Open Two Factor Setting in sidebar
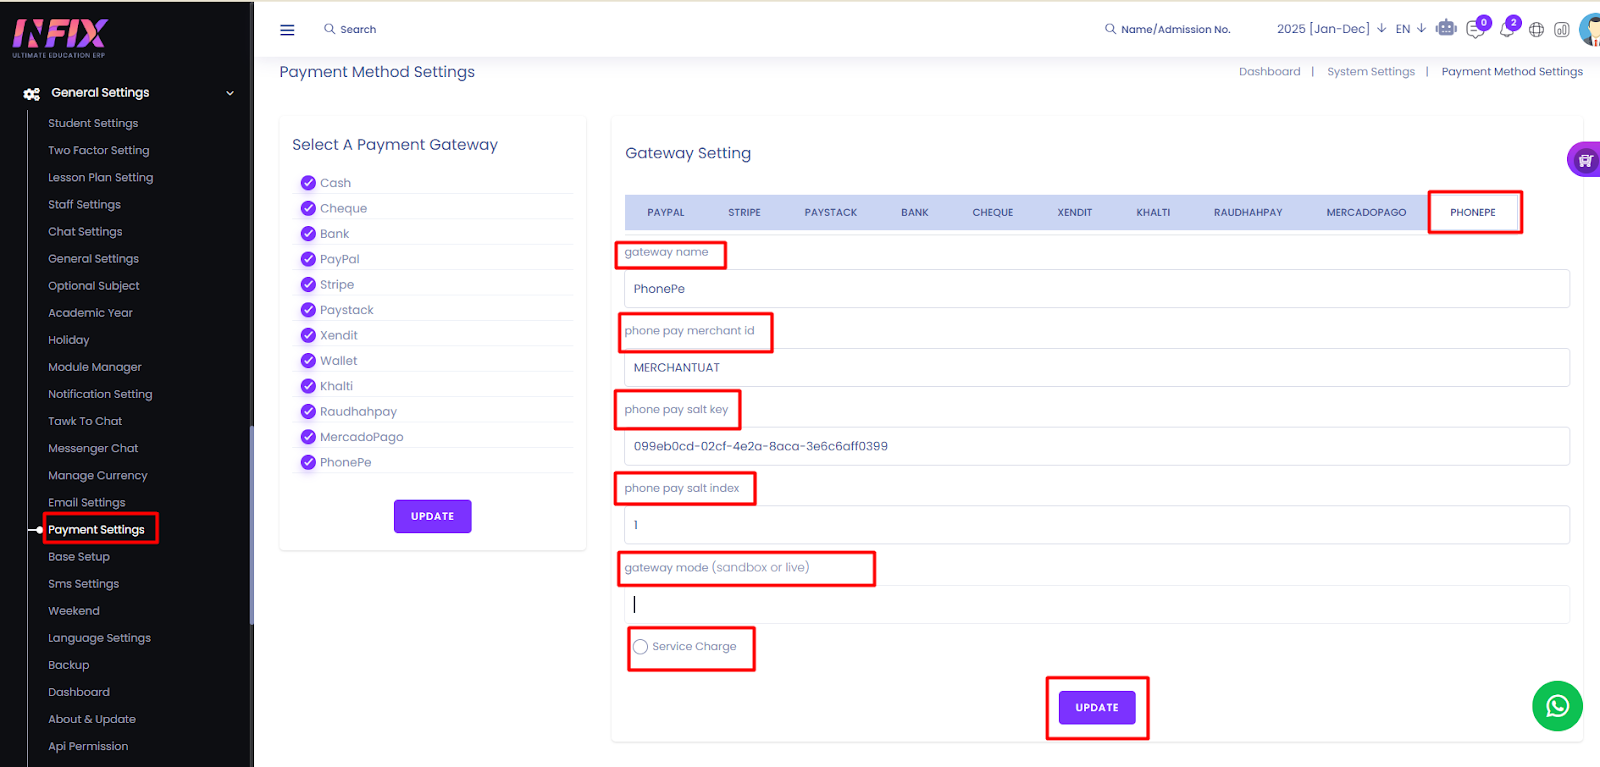Viewport: 1600px width, 767px height. point(99,150)
